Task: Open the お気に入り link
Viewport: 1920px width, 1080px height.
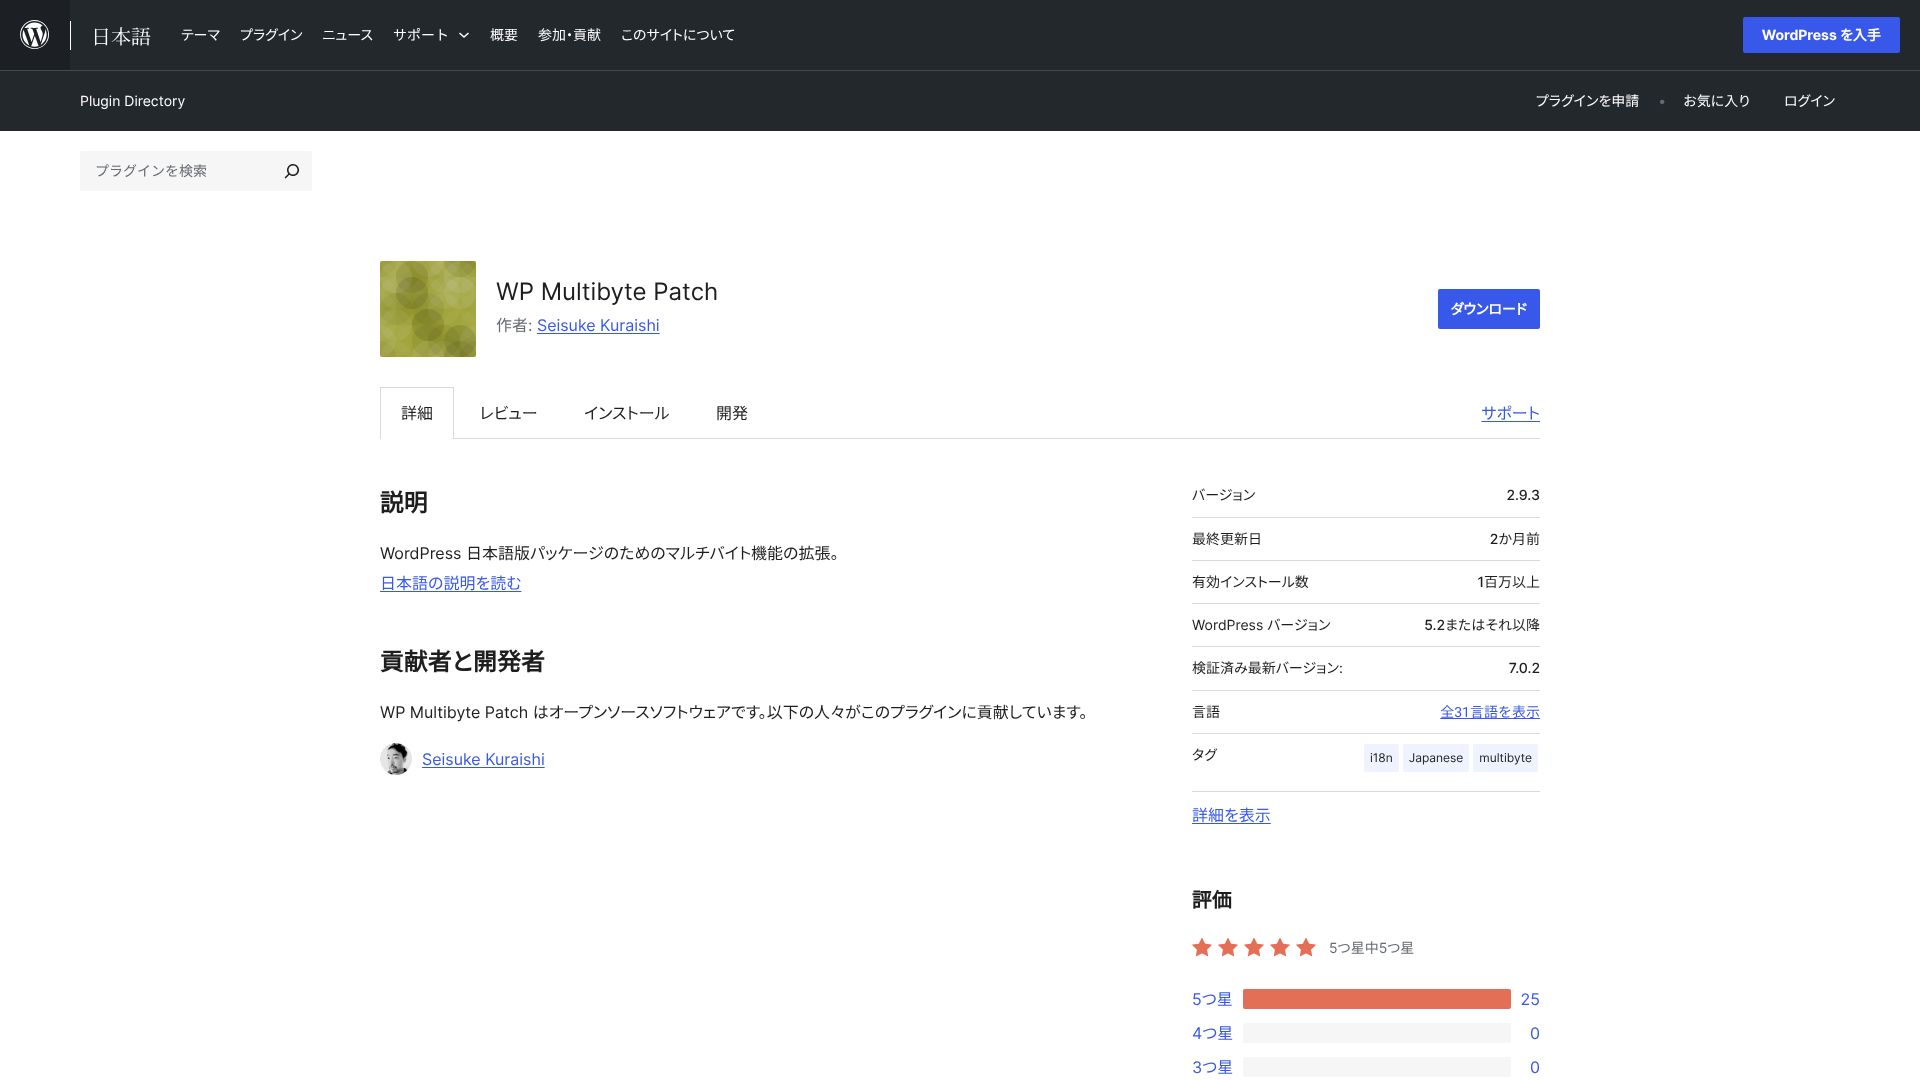Action: click(x=1716, y=101)
